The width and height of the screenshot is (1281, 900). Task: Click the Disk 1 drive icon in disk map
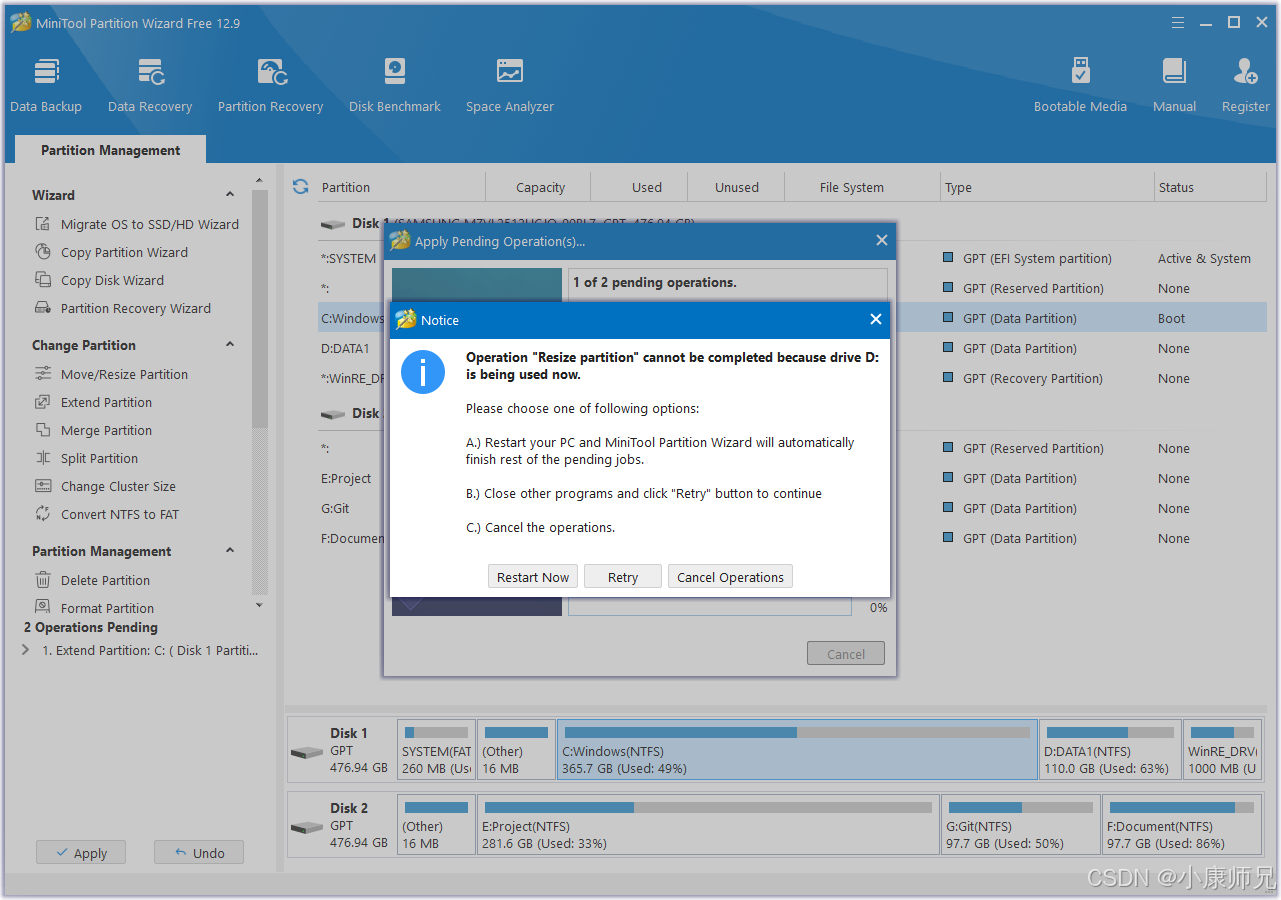(306, 752)
